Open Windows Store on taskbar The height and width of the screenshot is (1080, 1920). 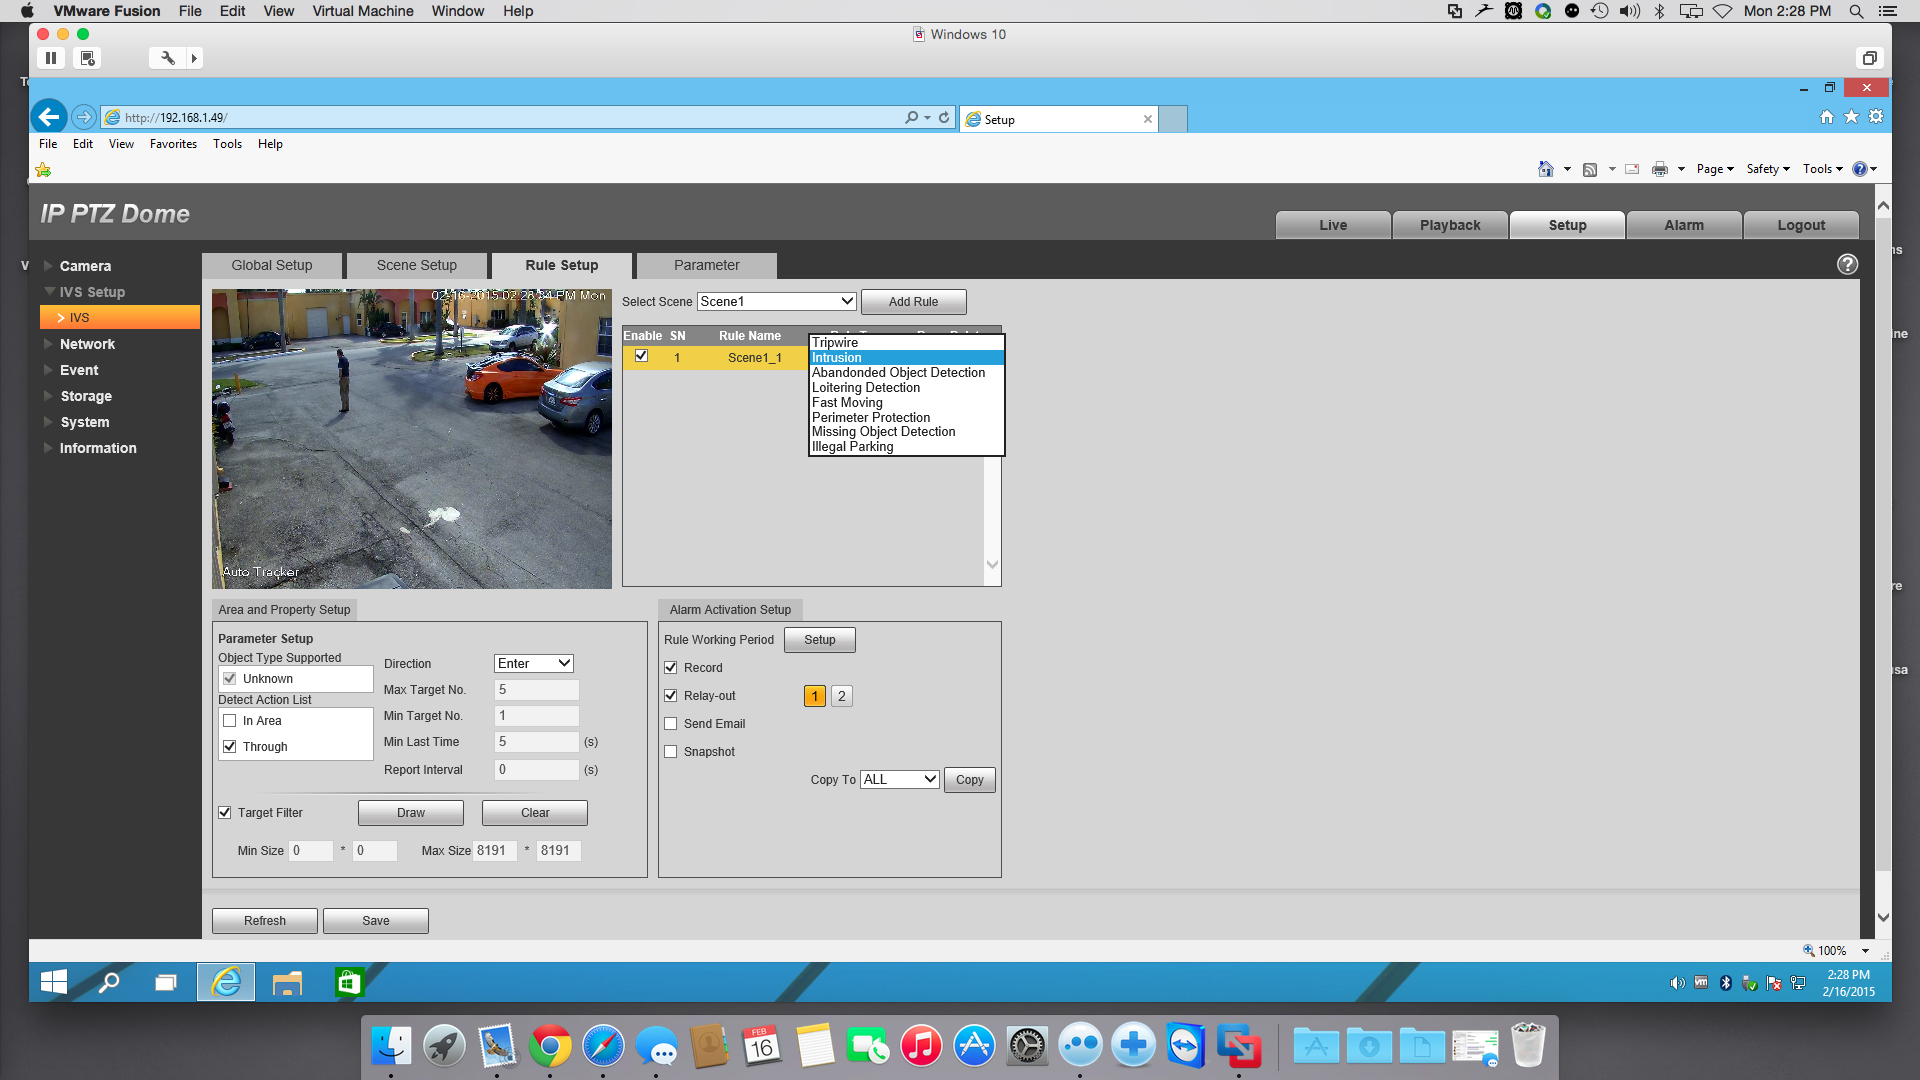click(x=348, y=982)
